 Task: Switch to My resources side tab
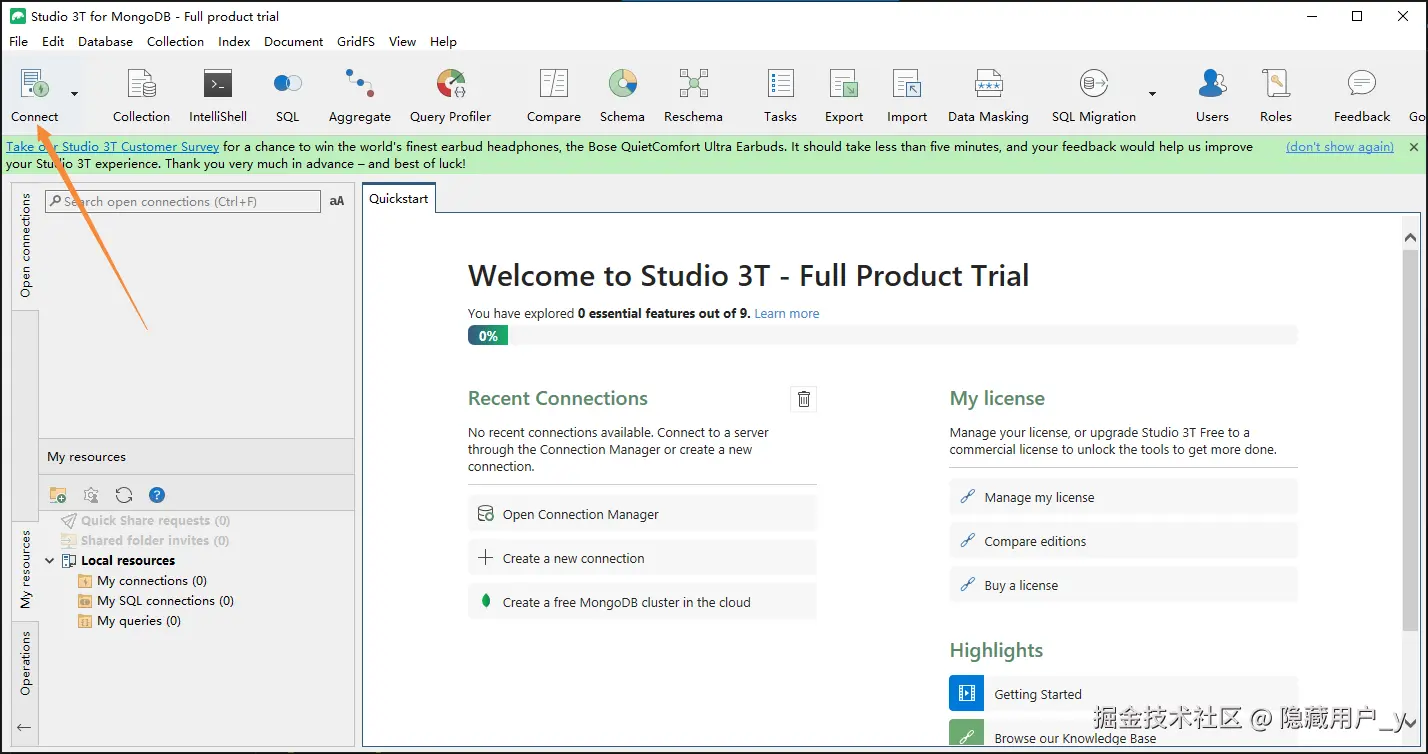[x=25, y=570]
